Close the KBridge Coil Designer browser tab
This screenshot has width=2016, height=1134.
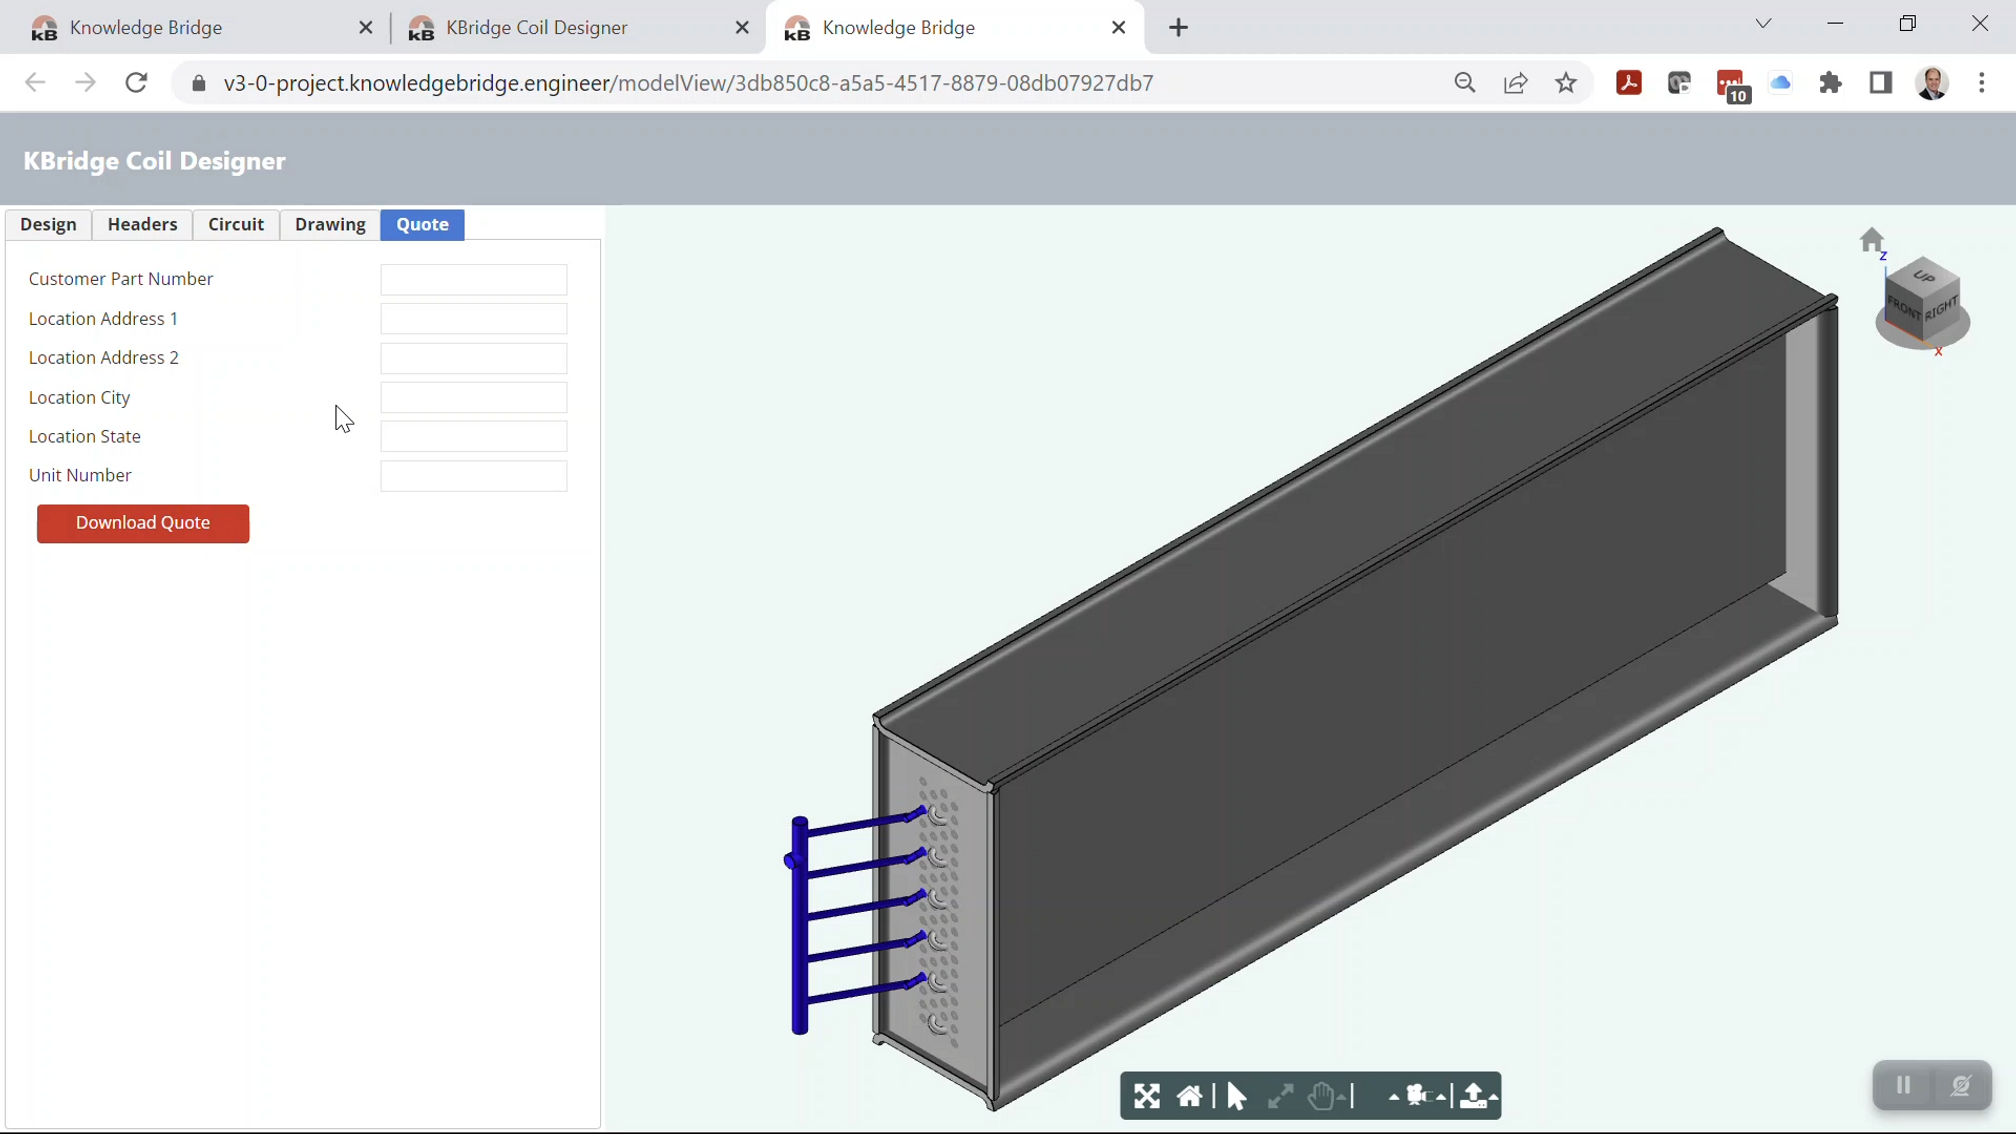click(742, 27)
